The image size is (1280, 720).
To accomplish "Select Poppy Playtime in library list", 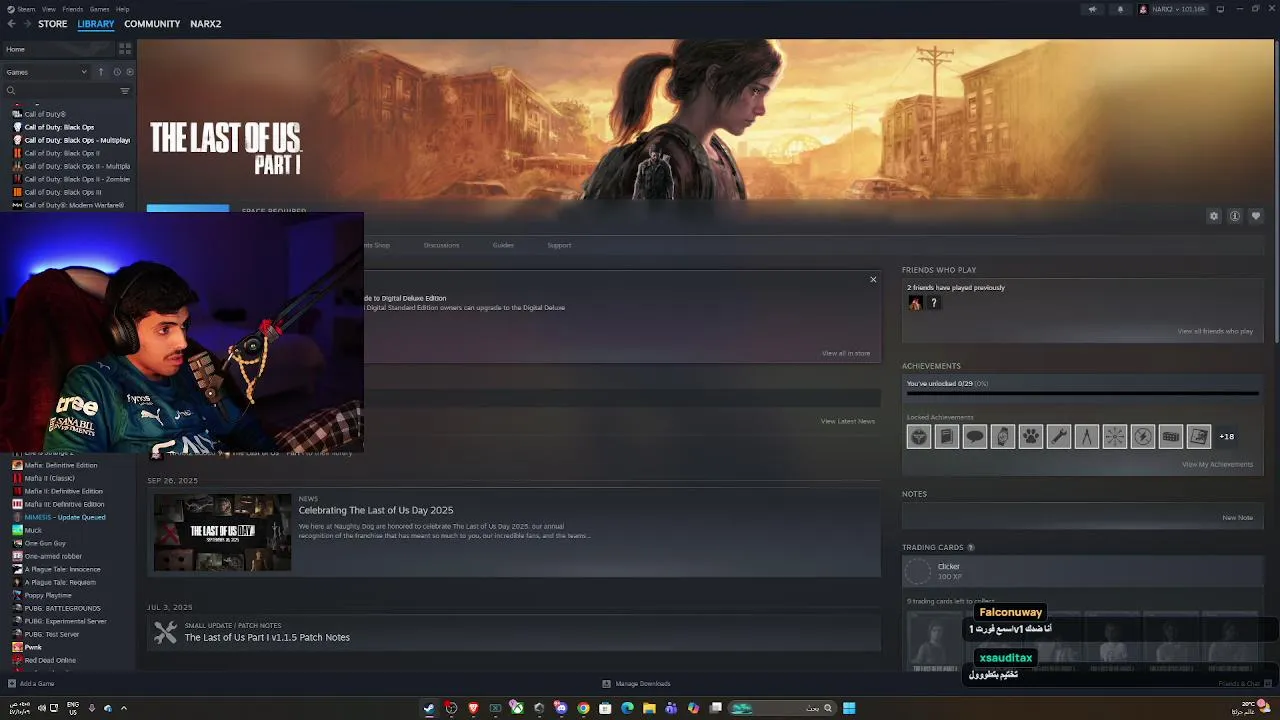I will coord(48,595).
